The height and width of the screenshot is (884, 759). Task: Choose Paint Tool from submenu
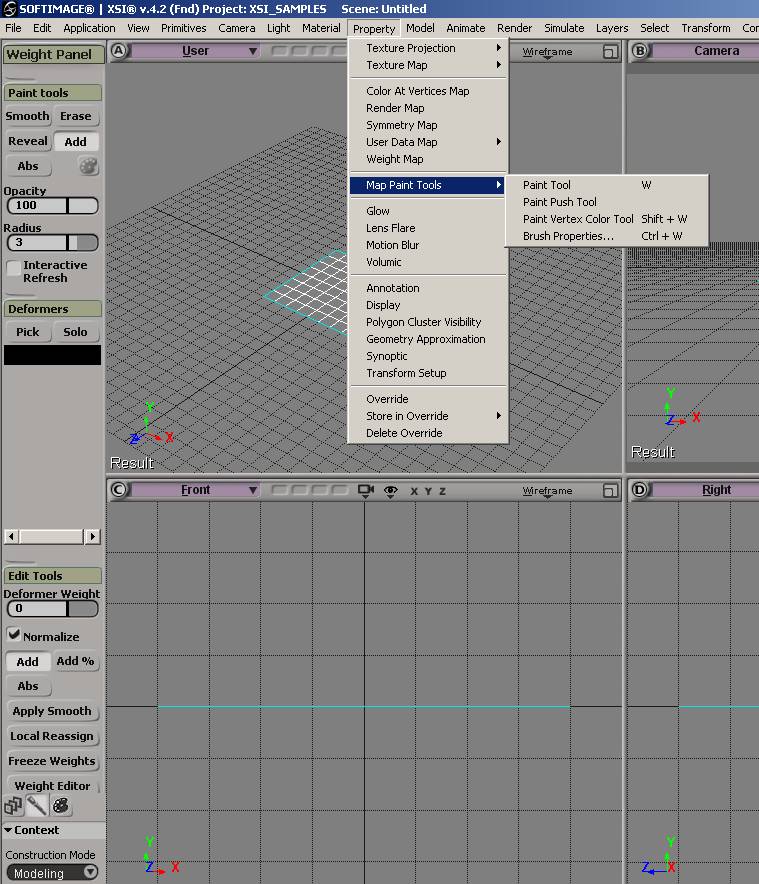click(x=606, y=185)
